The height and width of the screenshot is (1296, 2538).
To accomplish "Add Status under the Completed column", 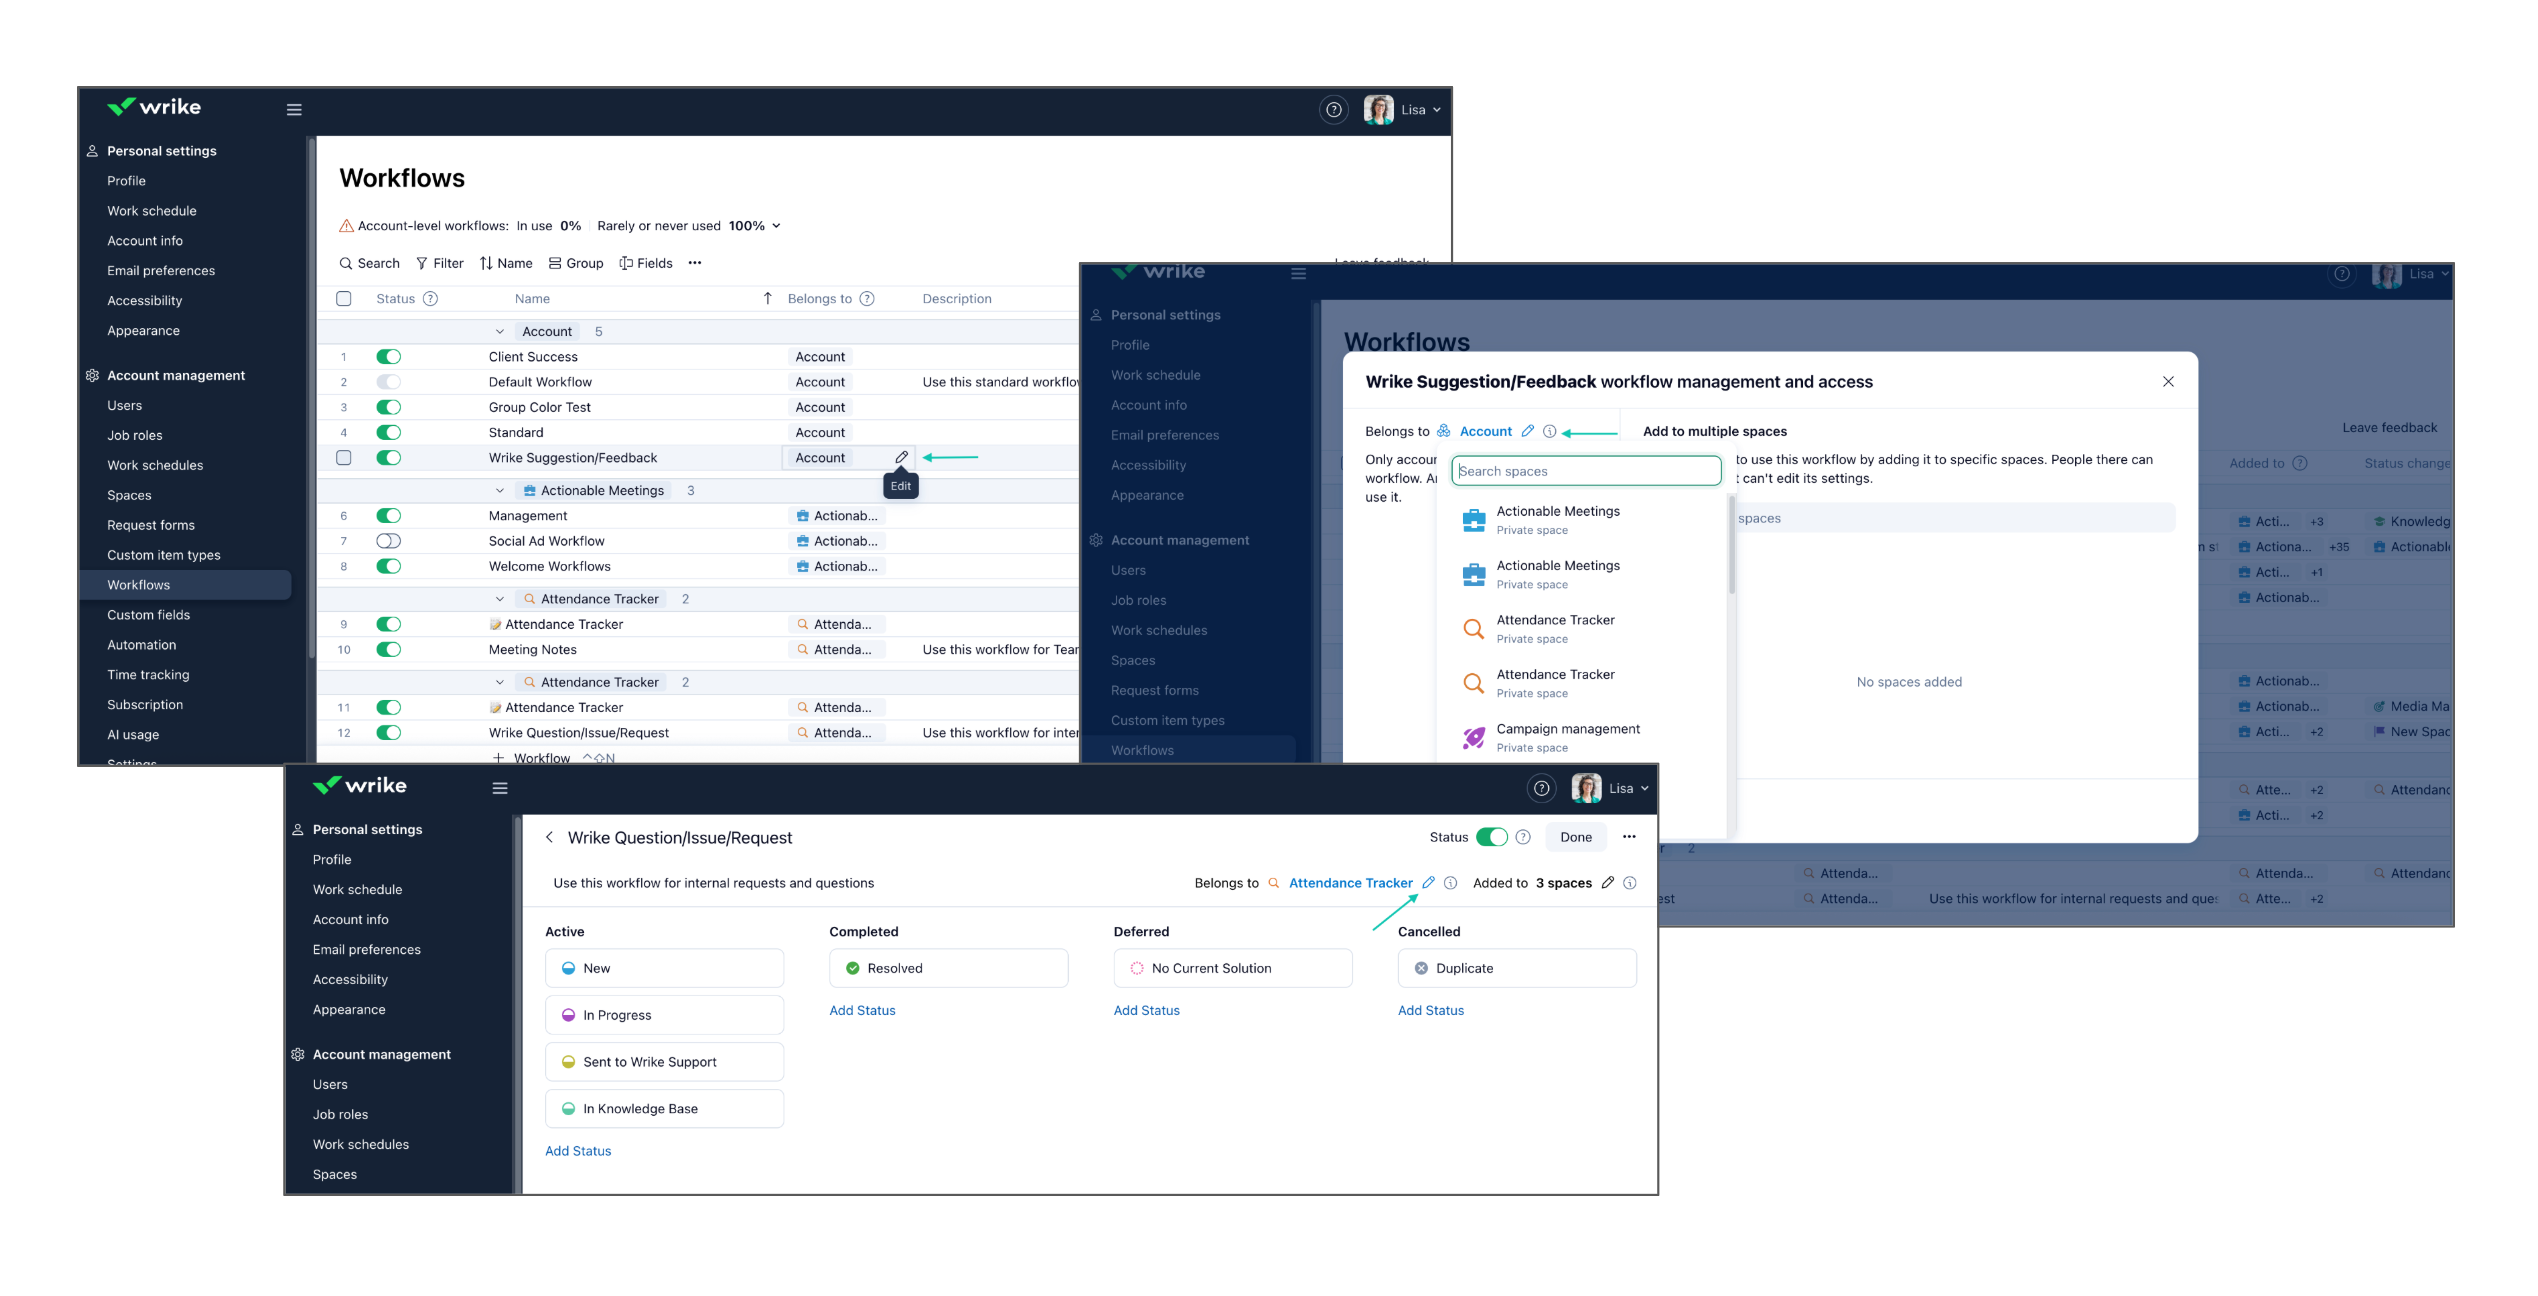I will pyautogui.click(x=862, y=1010).
